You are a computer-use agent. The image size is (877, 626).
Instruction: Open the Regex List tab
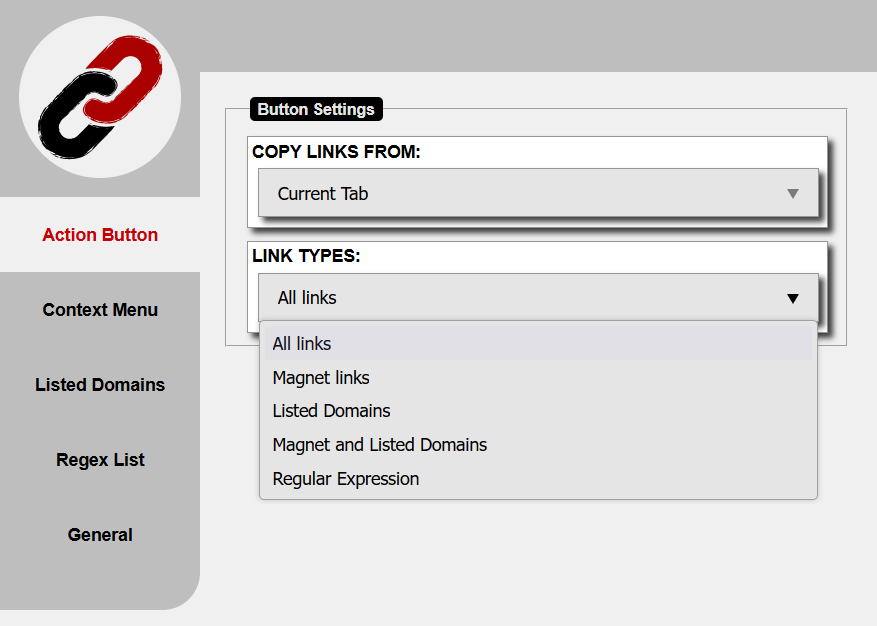click(x=100, y=460)
